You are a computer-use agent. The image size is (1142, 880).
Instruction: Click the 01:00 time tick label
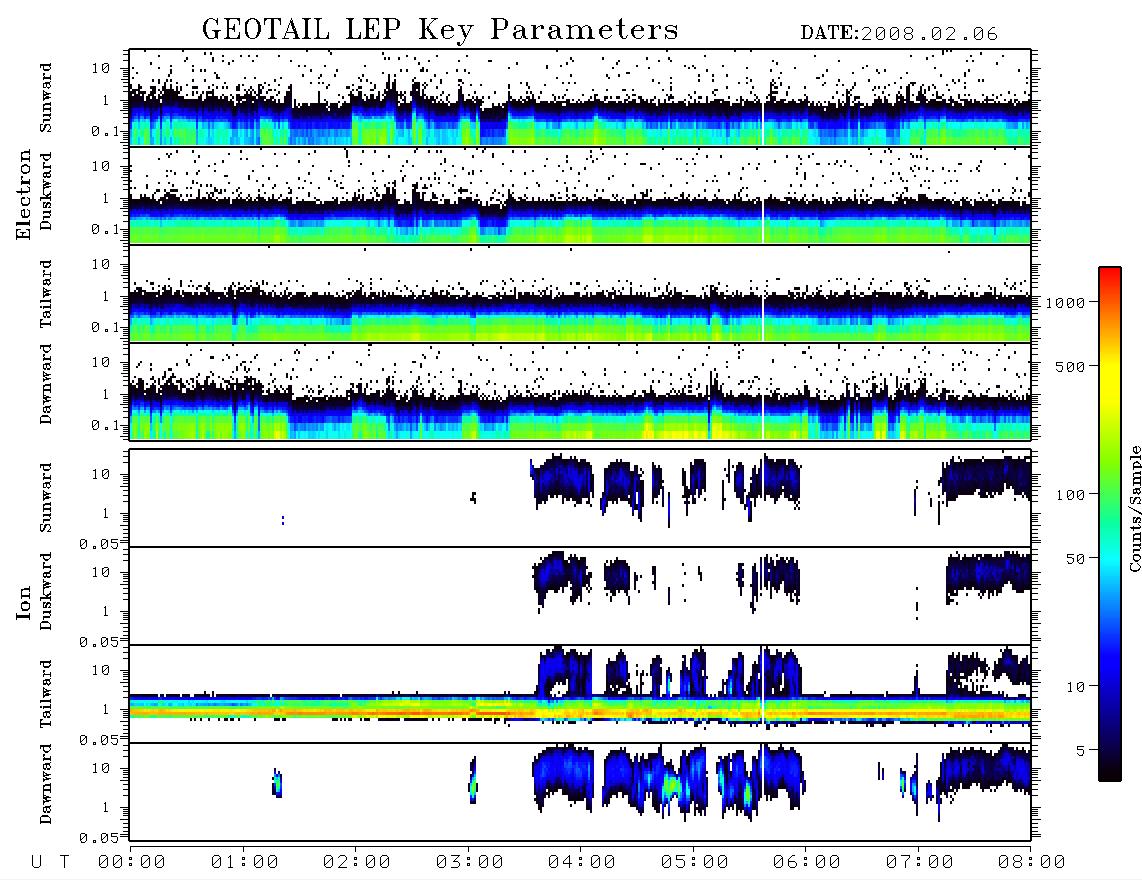244,863
